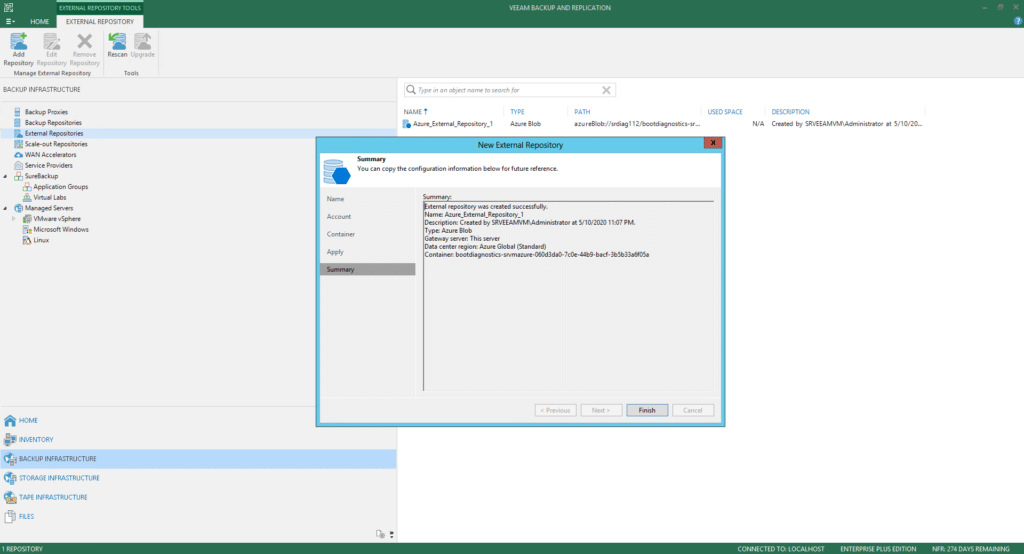1024x554 pixels.
Task: Select the Summary wizard step
Action: point(367,269)
